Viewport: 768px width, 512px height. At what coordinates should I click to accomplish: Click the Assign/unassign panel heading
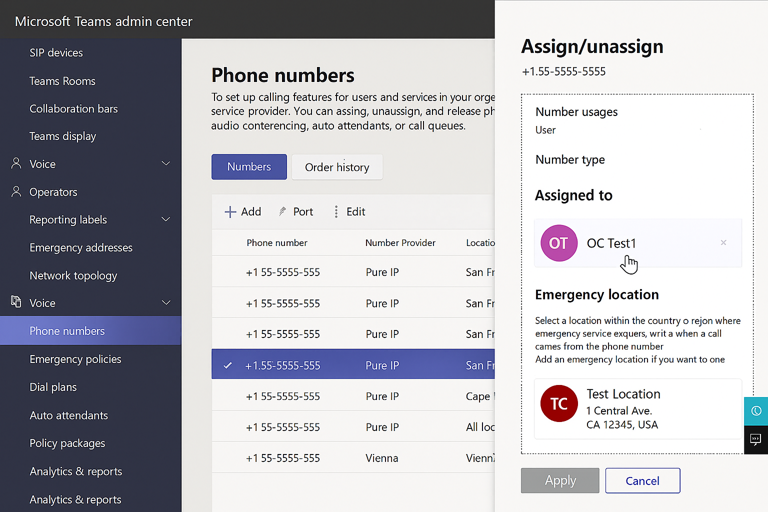[x=592, y=47]
